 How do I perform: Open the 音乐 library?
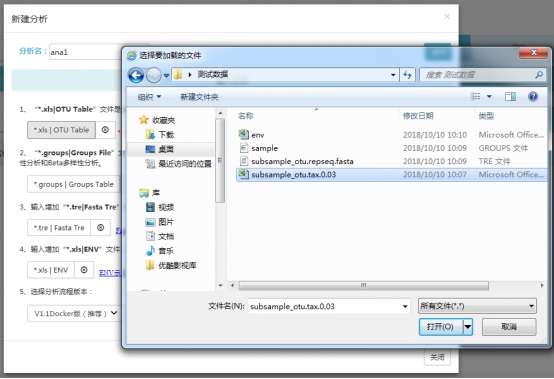click(x=160, y=251)
